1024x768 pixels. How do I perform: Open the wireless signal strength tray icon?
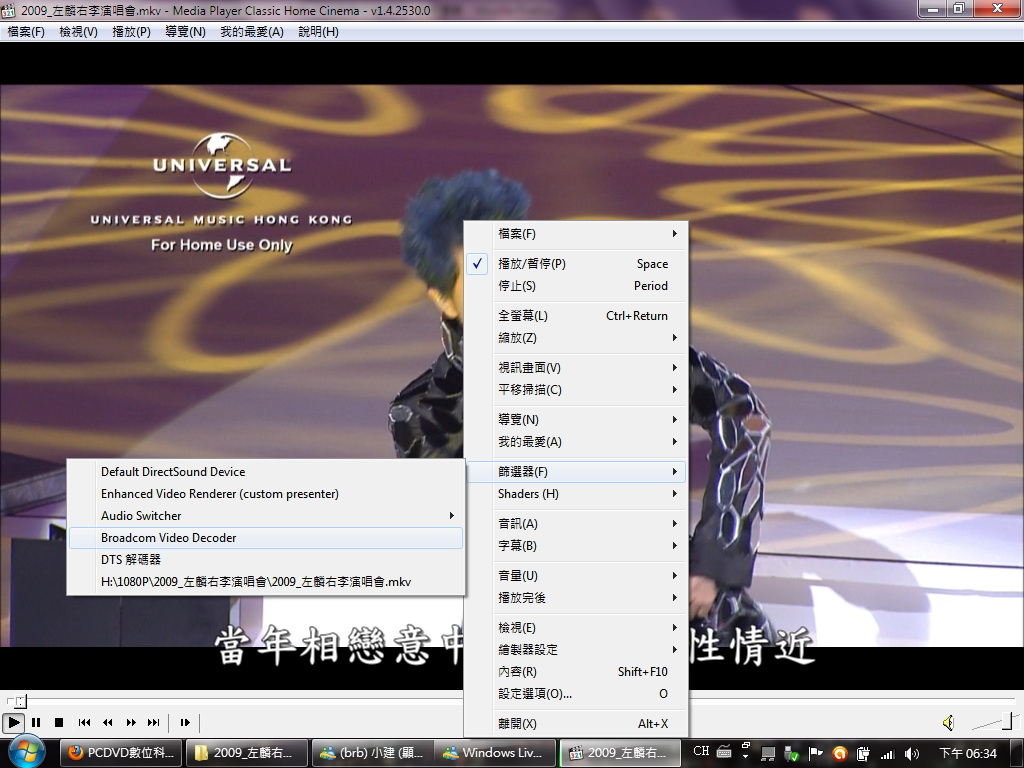(887, 754)
